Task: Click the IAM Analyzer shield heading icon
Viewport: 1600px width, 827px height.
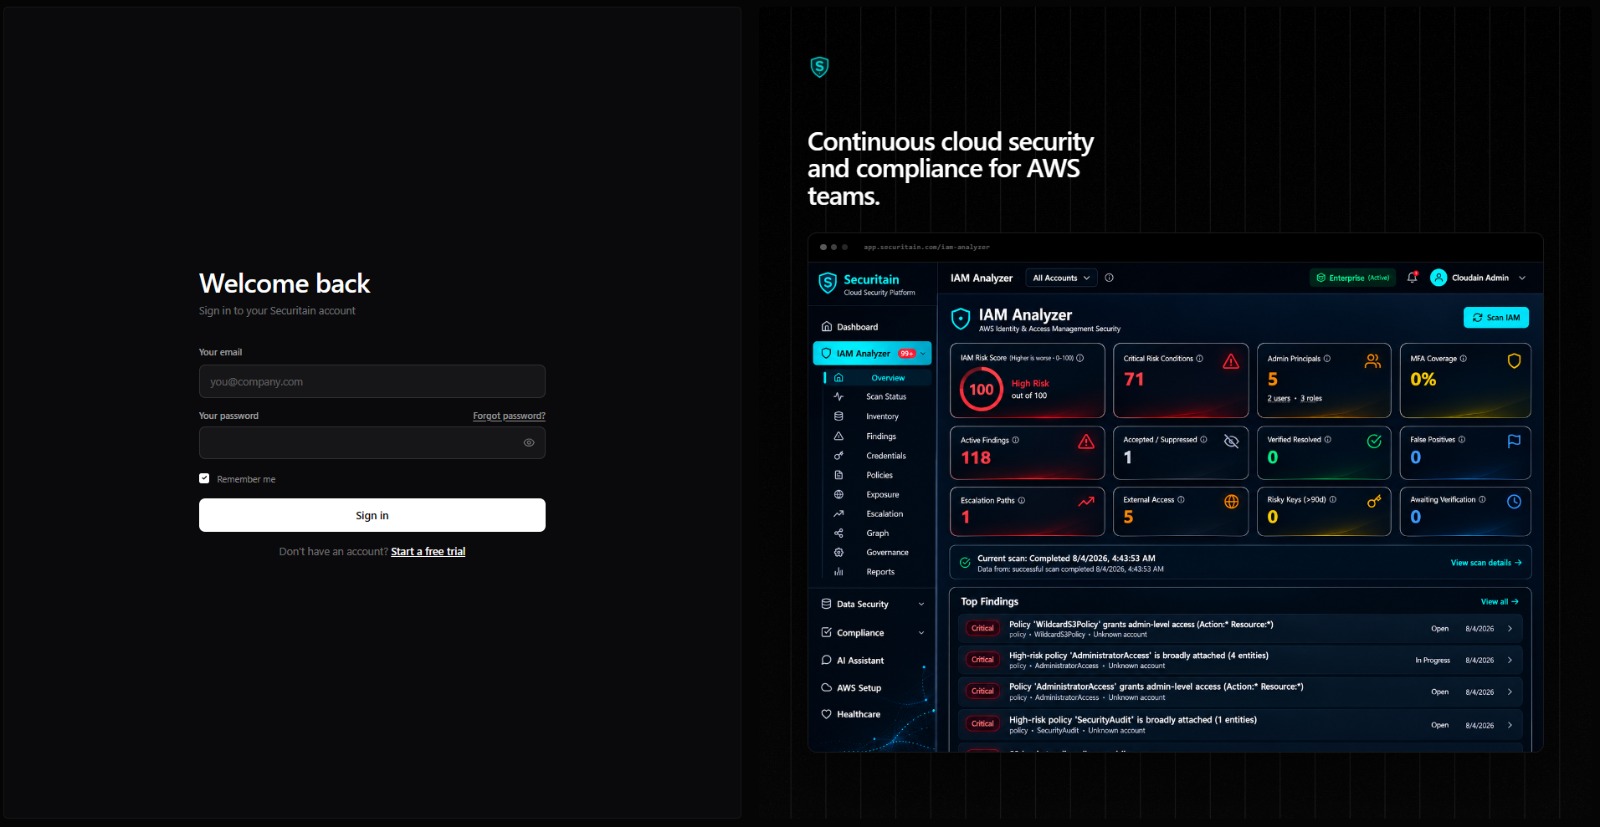Action: click(961, 319)
